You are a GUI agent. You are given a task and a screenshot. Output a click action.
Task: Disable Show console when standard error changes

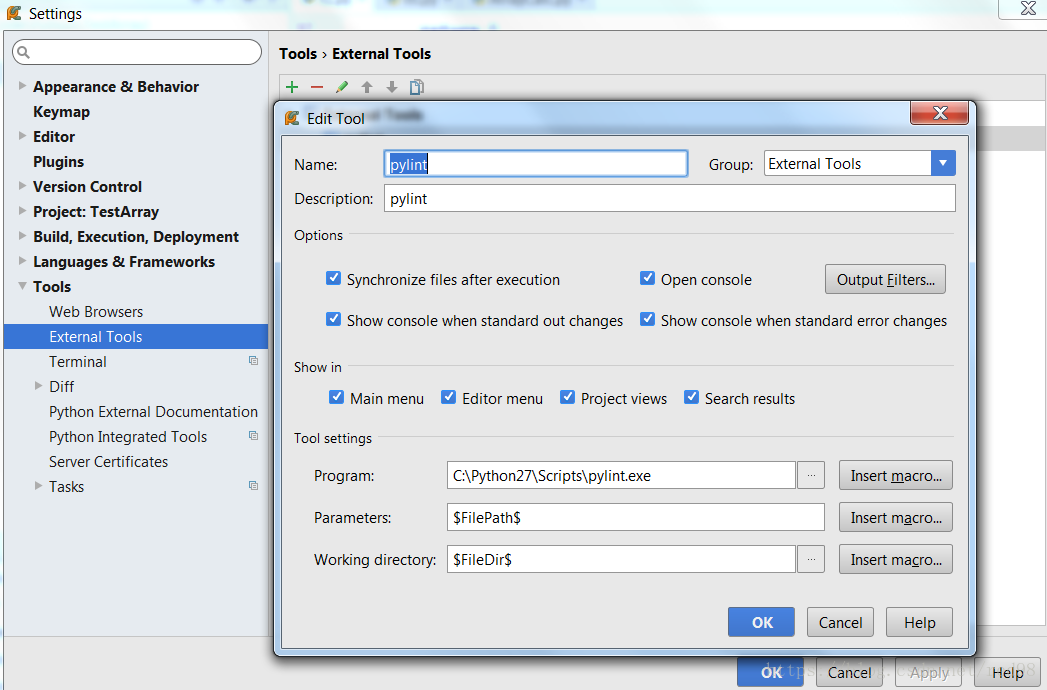coord(647,319)
